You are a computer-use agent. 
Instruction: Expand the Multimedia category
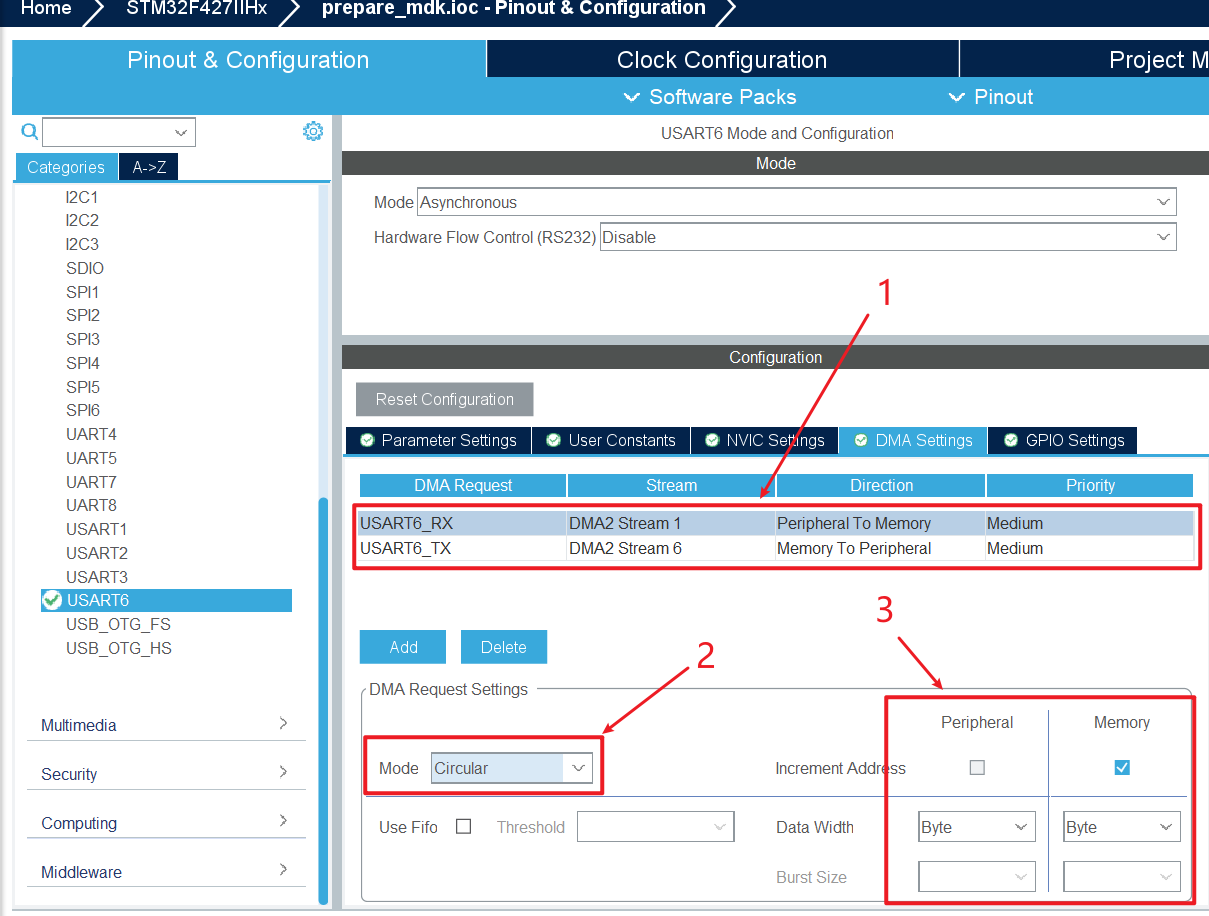tap(165, 724)
